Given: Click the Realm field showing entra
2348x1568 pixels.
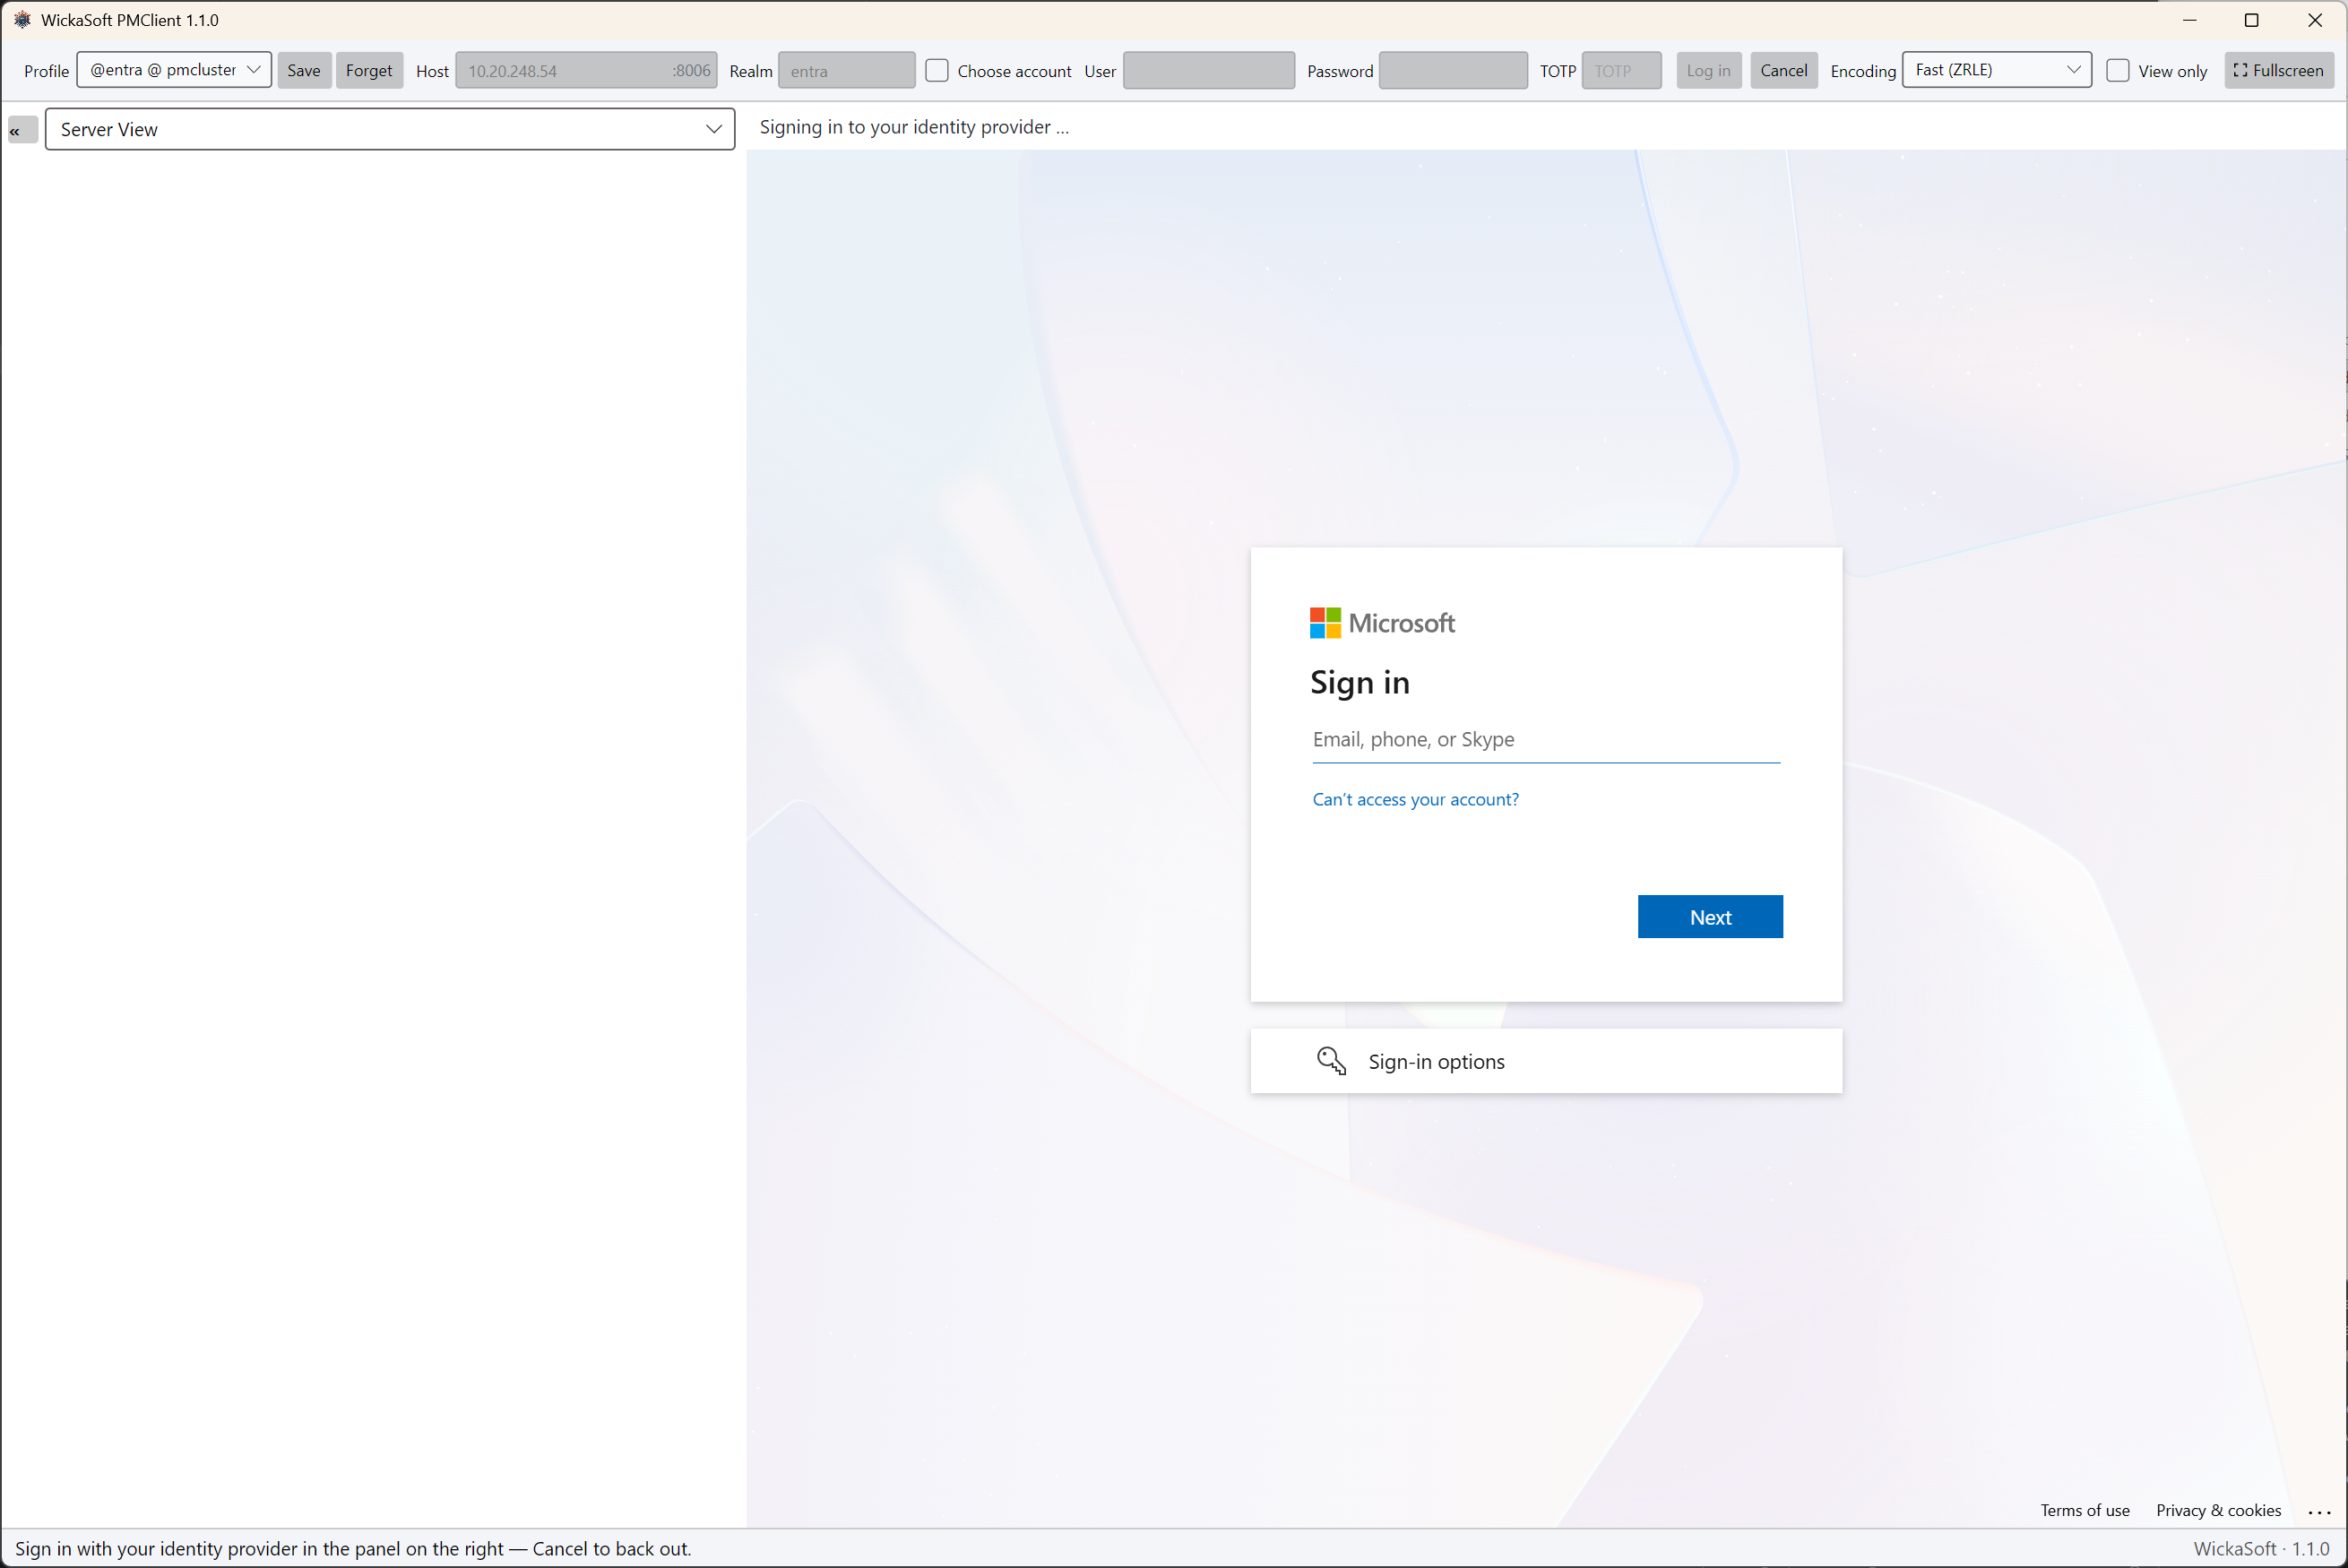Looking at the screenshot, I should pos(846,70).
